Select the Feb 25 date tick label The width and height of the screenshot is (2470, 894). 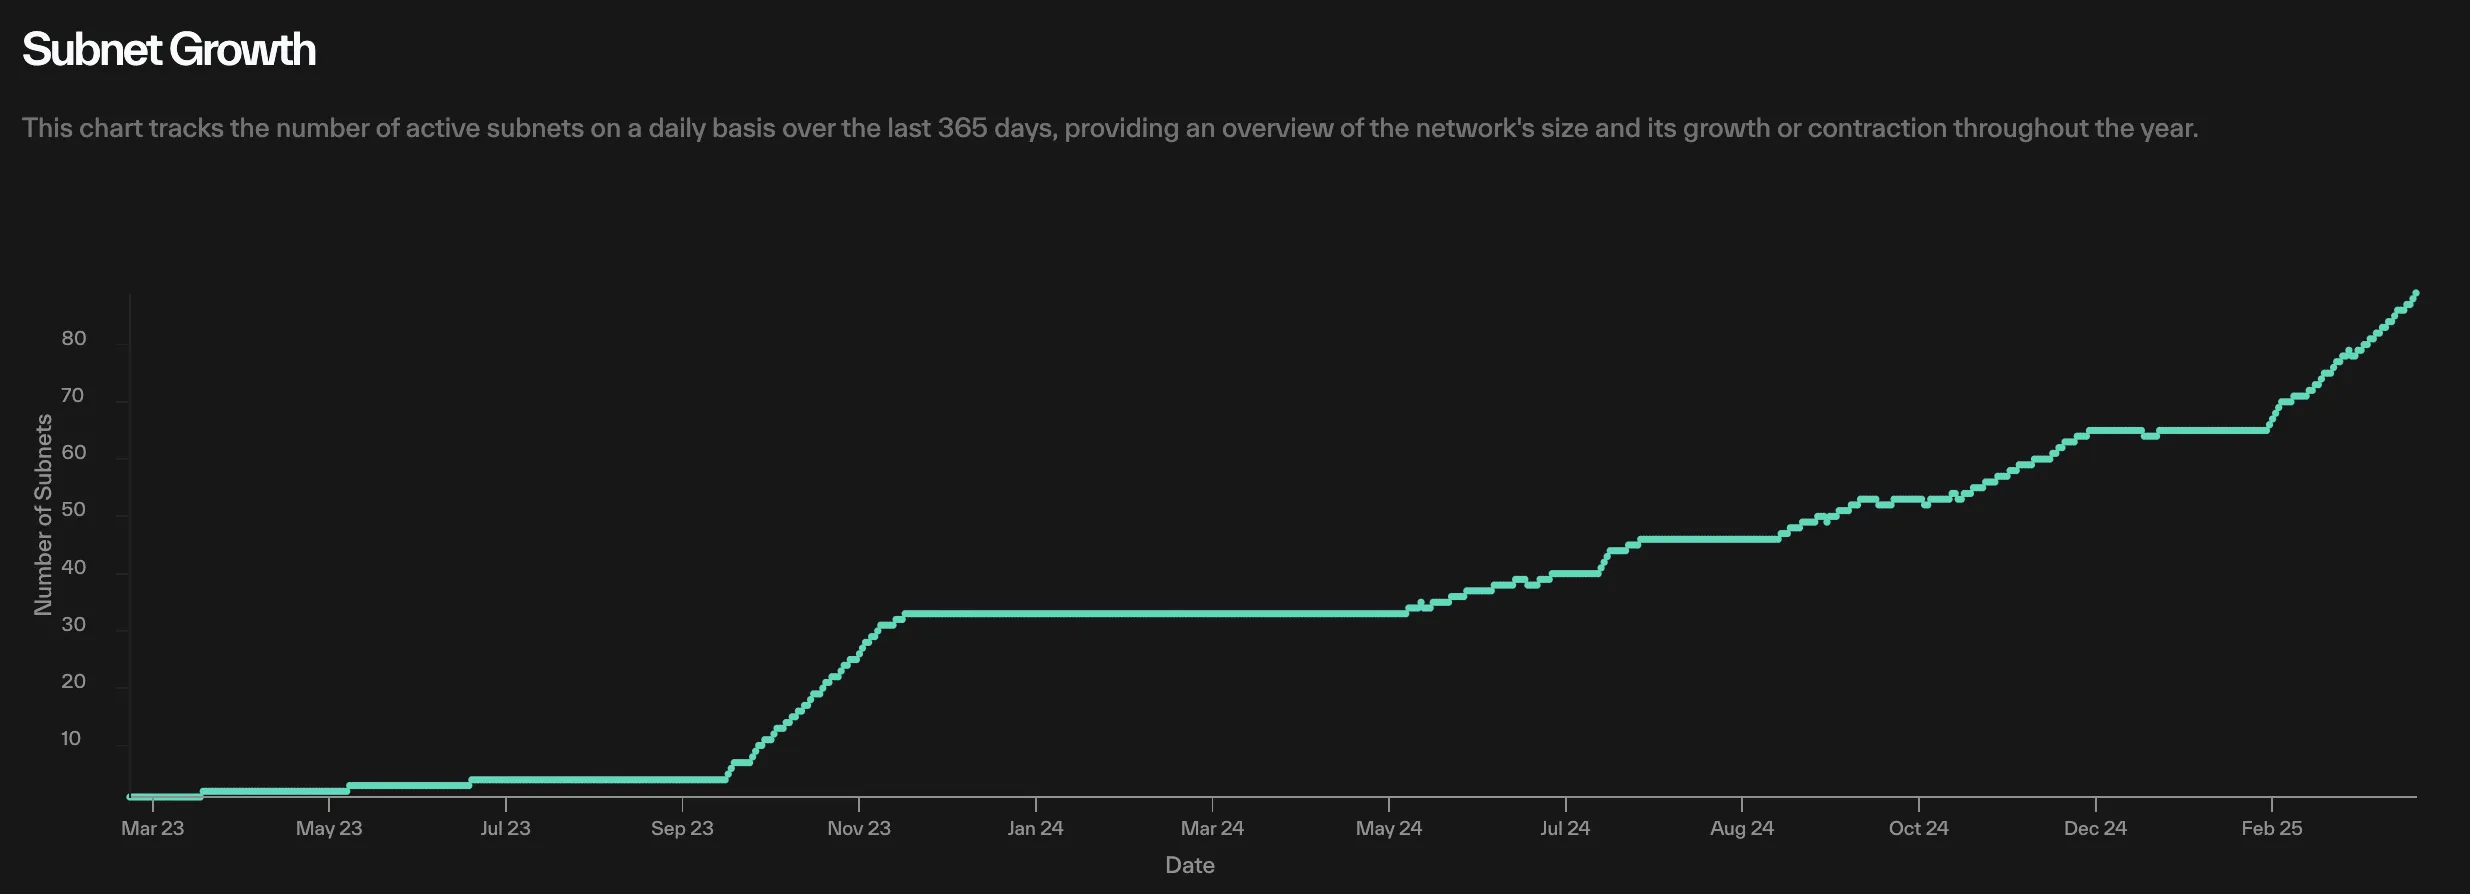tap(2271, 828)
